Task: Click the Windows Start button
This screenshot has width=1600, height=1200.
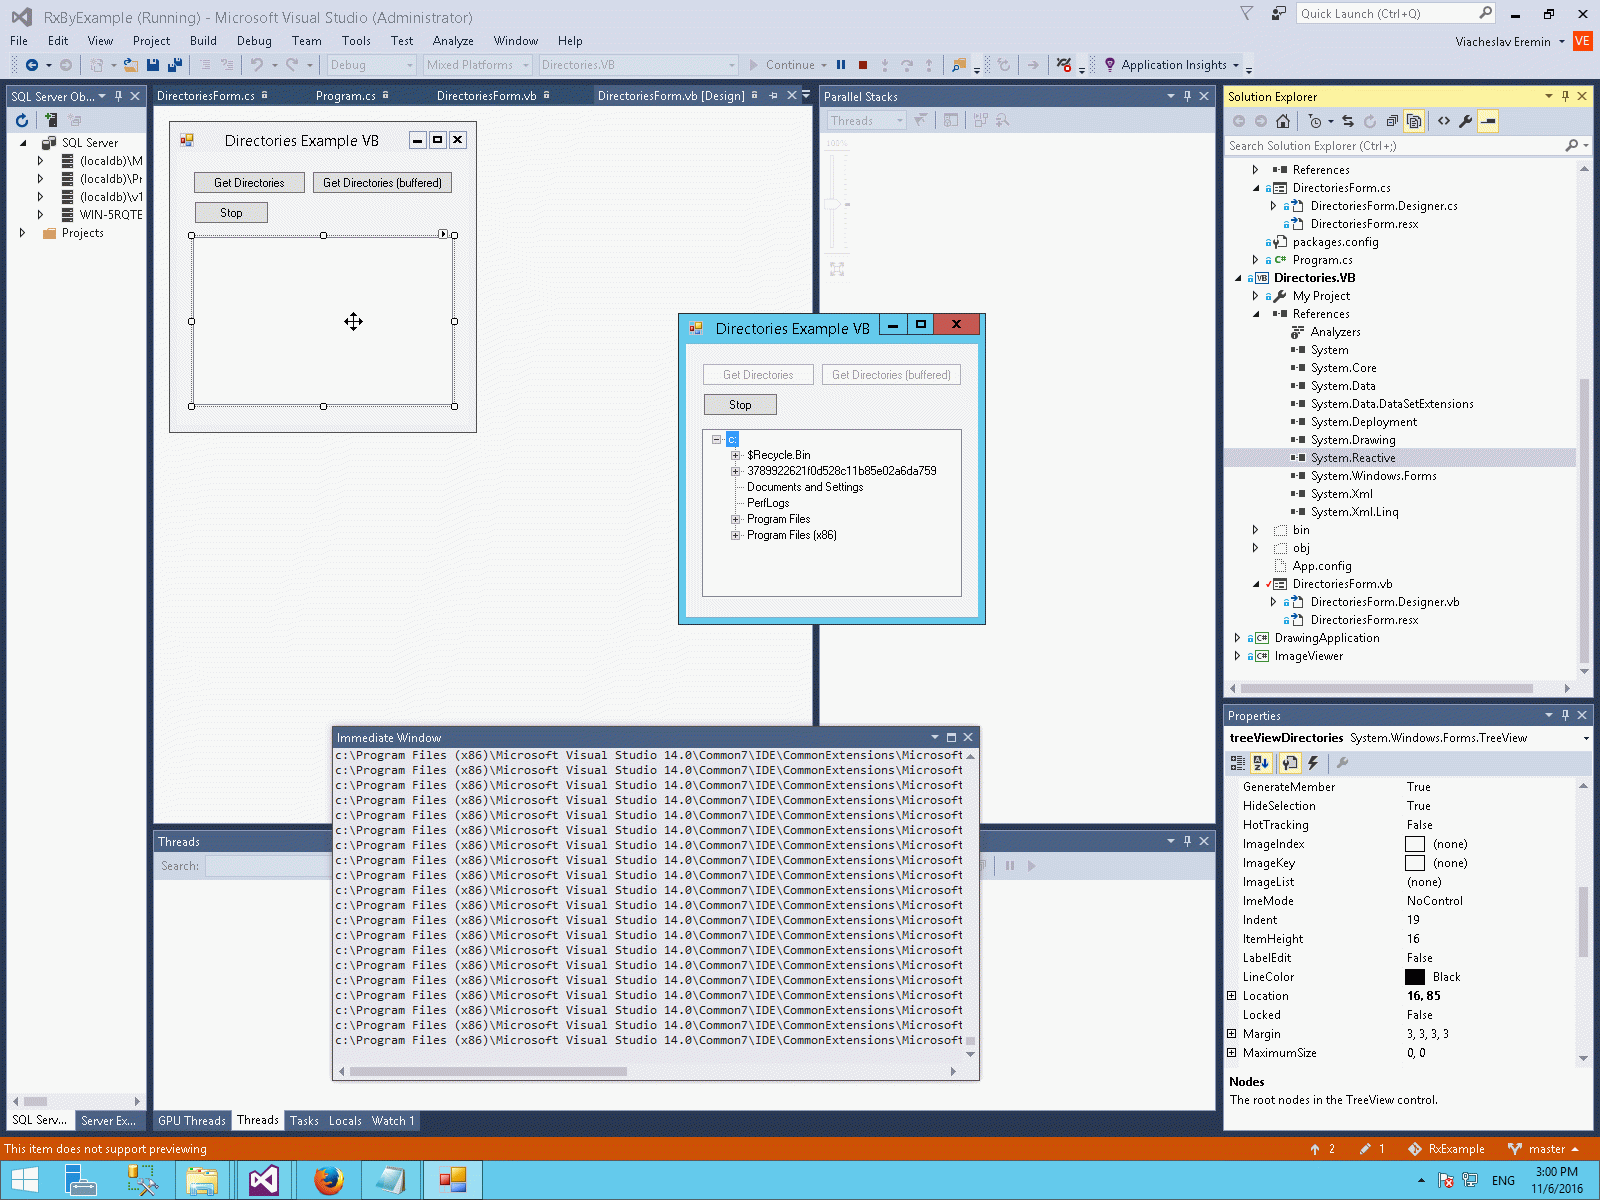Action: point(24,1181)
